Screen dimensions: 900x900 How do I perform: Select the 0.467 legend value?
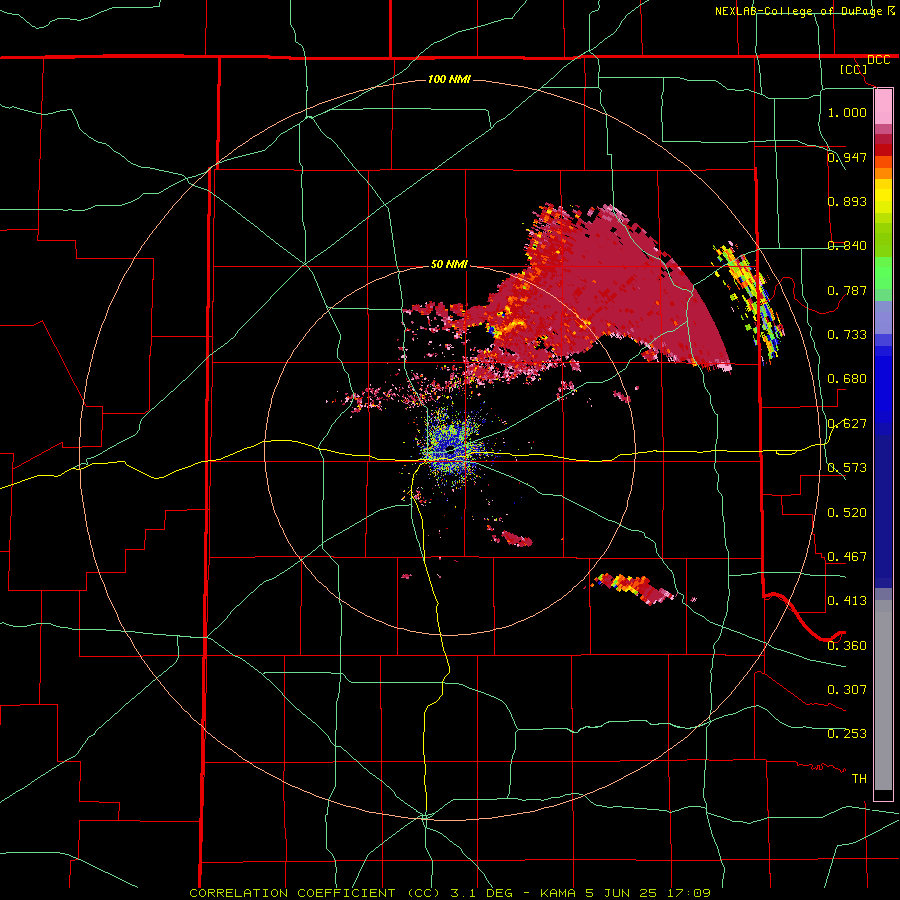847,556
